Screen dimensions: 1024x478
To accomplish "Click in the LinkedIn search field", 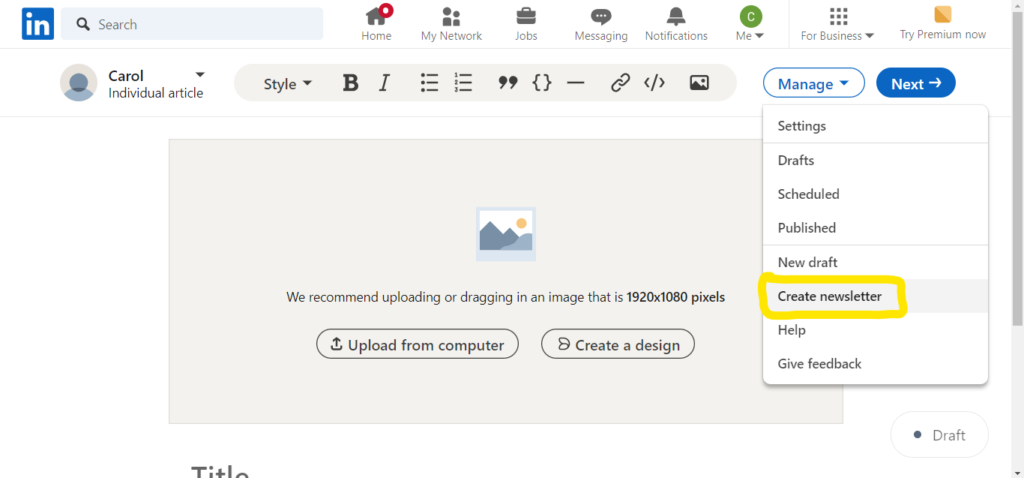I will pyautogui.click(x=200, y=24).
